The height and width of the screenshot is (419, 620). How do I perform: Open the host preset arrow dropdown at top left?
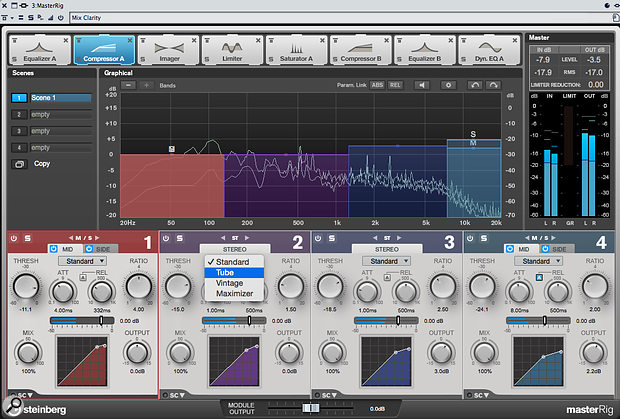[x=12, y=18]
